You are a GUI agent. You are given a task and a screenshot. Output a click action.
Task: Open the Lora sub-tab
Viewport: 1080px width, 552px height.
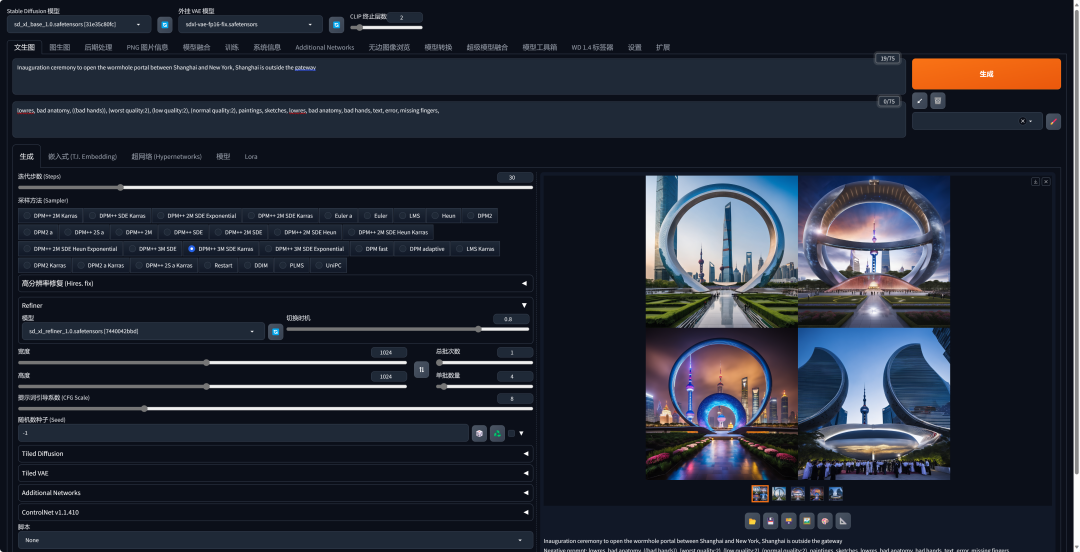[251, 156]
